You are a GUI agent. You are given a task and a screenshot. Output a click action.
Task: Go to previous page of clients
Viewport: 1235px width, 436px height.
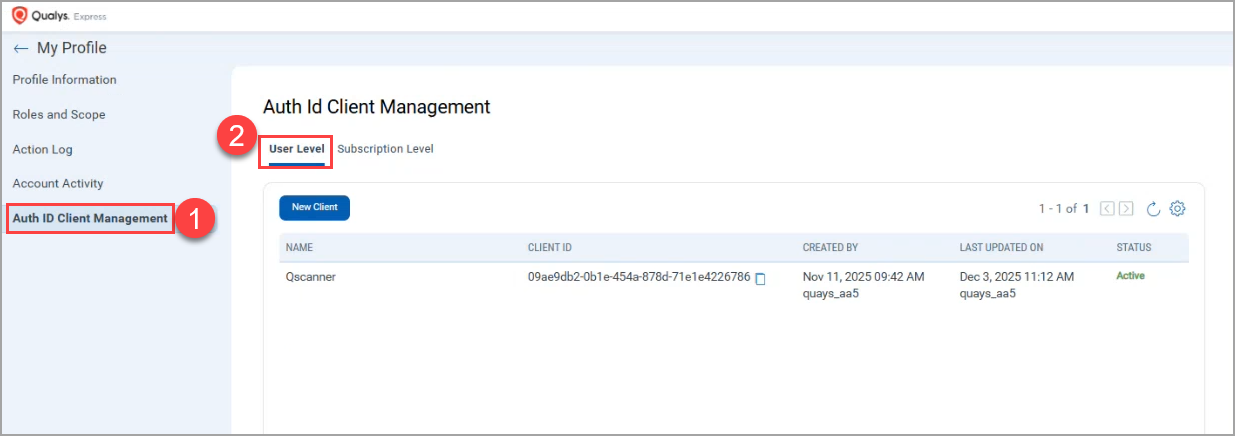point(1107,208)
